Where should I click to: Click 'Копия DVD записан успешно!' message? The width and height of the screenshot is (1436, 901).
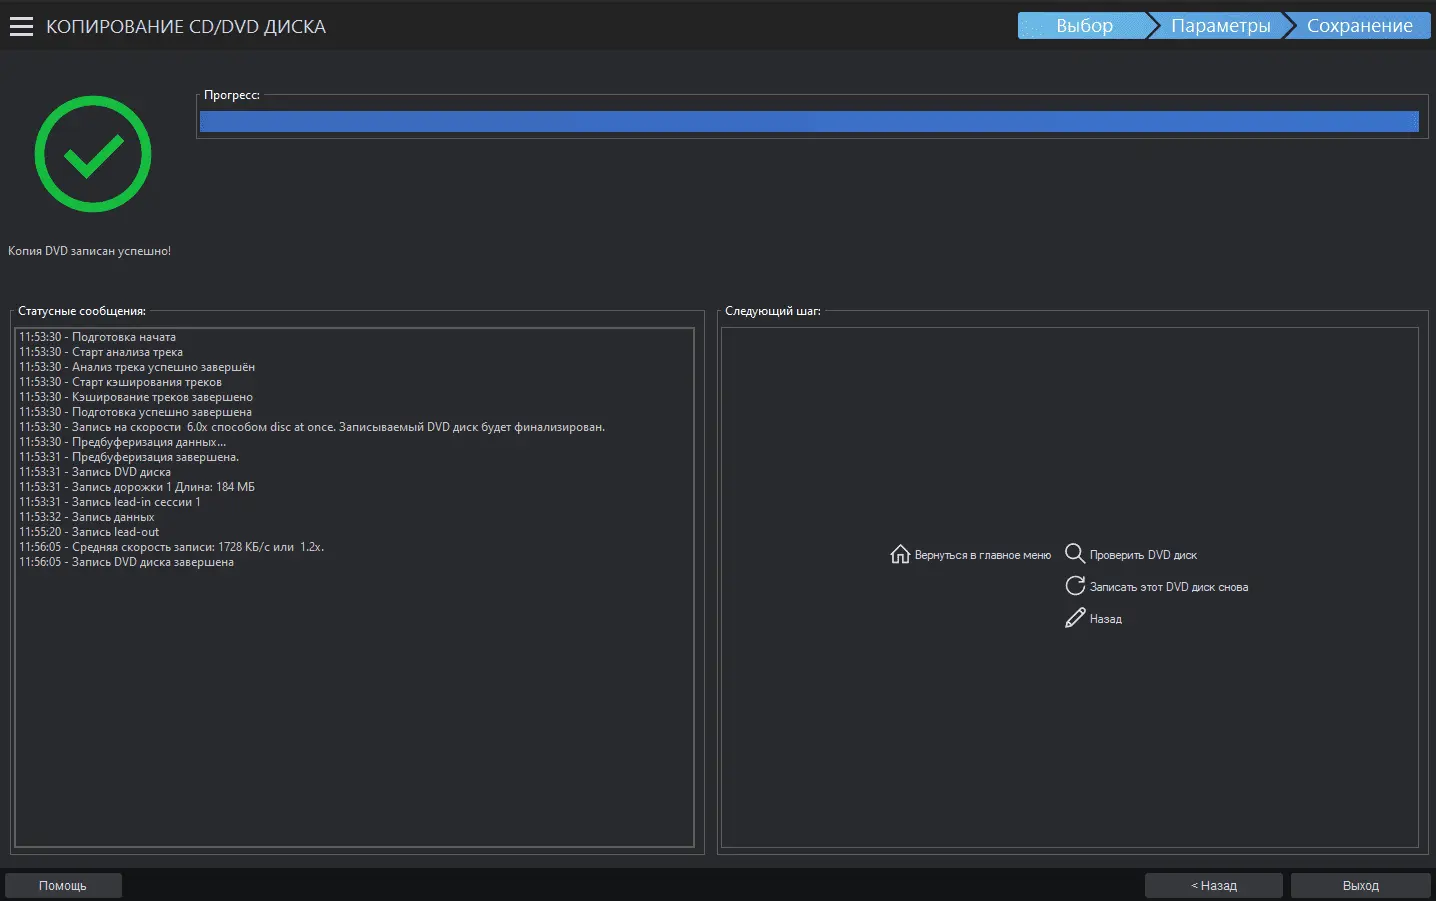tap(89, 251)
